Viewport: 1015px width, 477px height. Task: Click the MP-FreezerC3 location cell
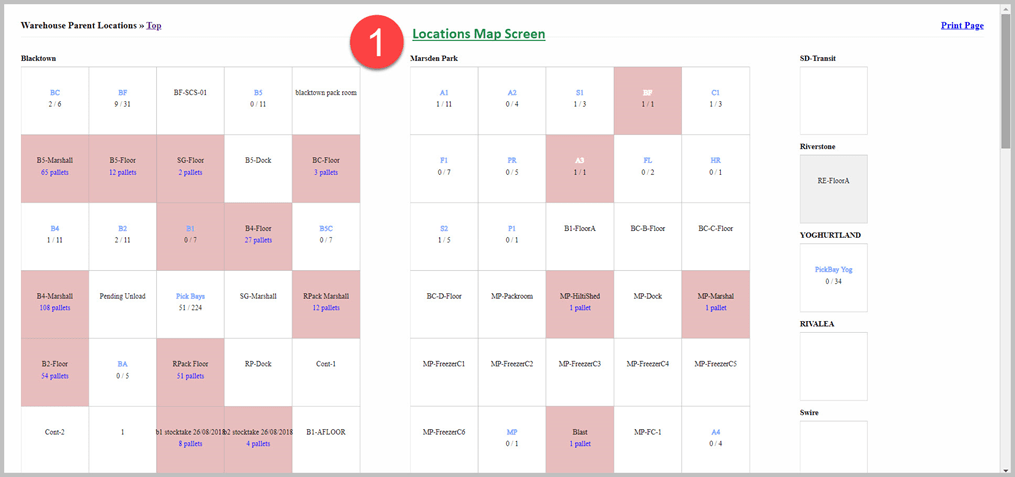point(579,364)
